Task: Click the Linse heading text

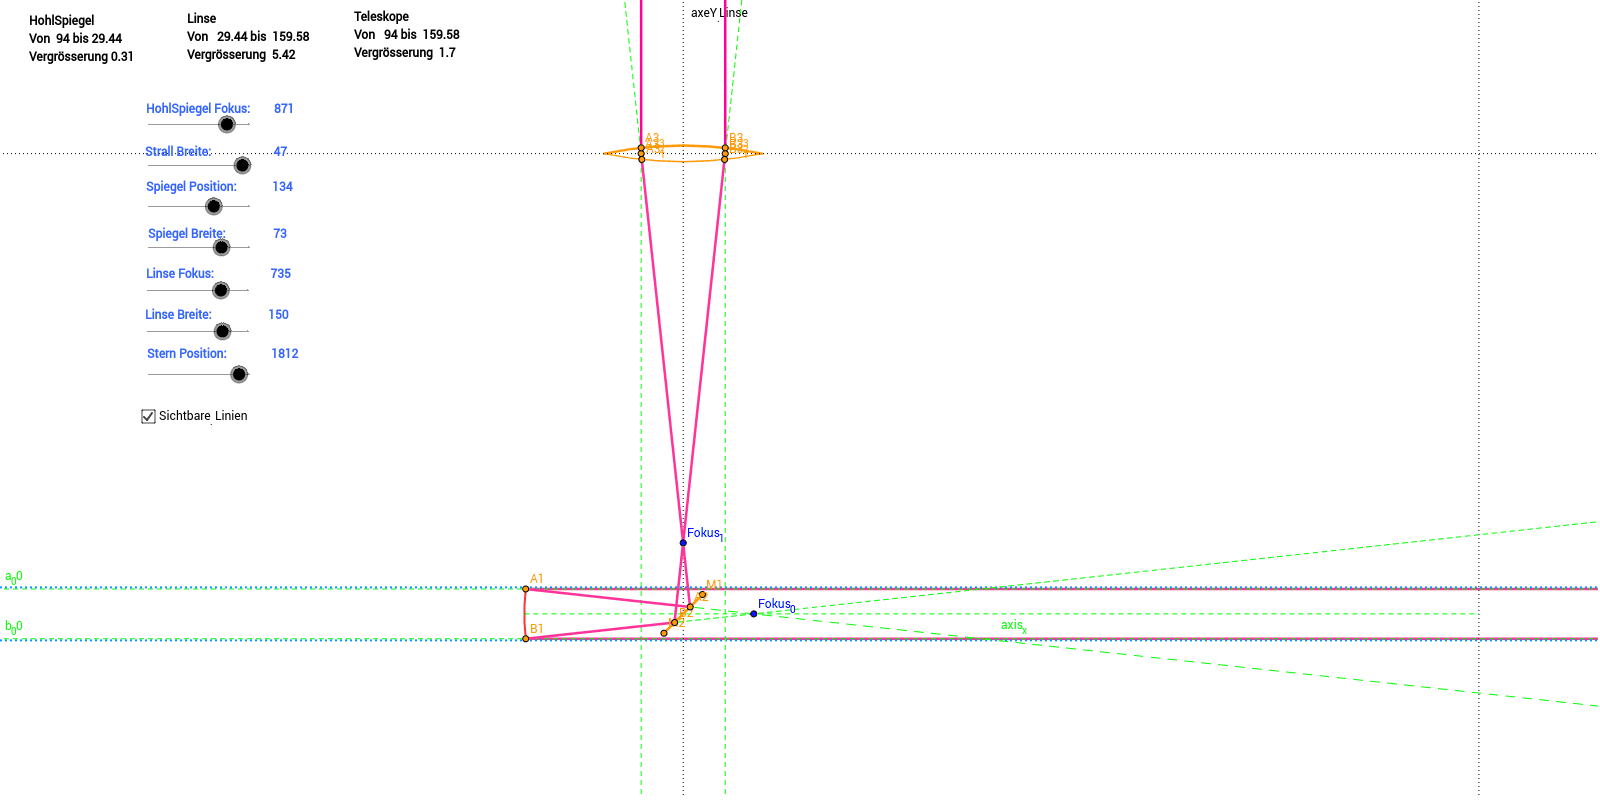Action: pyautogui.click(x=202, y=19)
